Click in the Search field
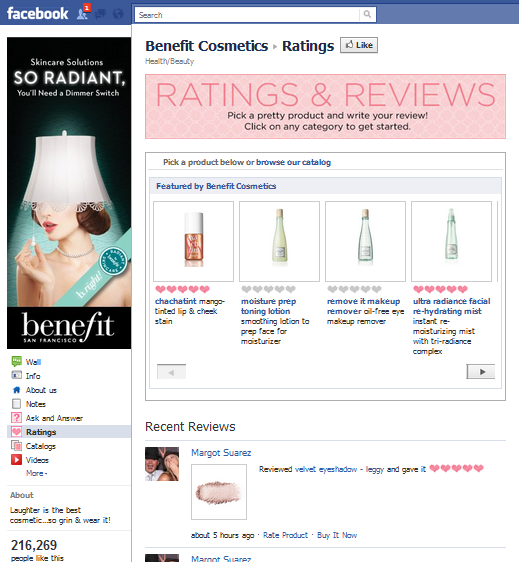The width and height of the screenshot is (519, 562). [x=247, y=15]
